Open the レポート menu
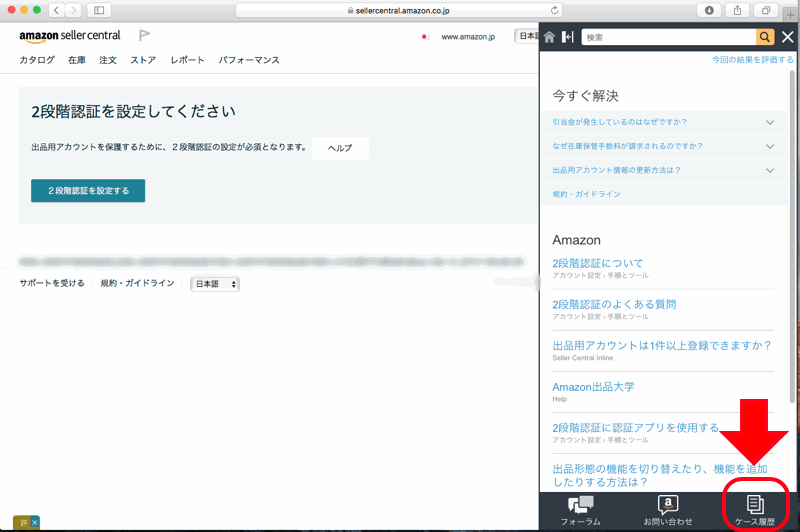The width and height of the screenshot is (800, 532). [187, 60]
